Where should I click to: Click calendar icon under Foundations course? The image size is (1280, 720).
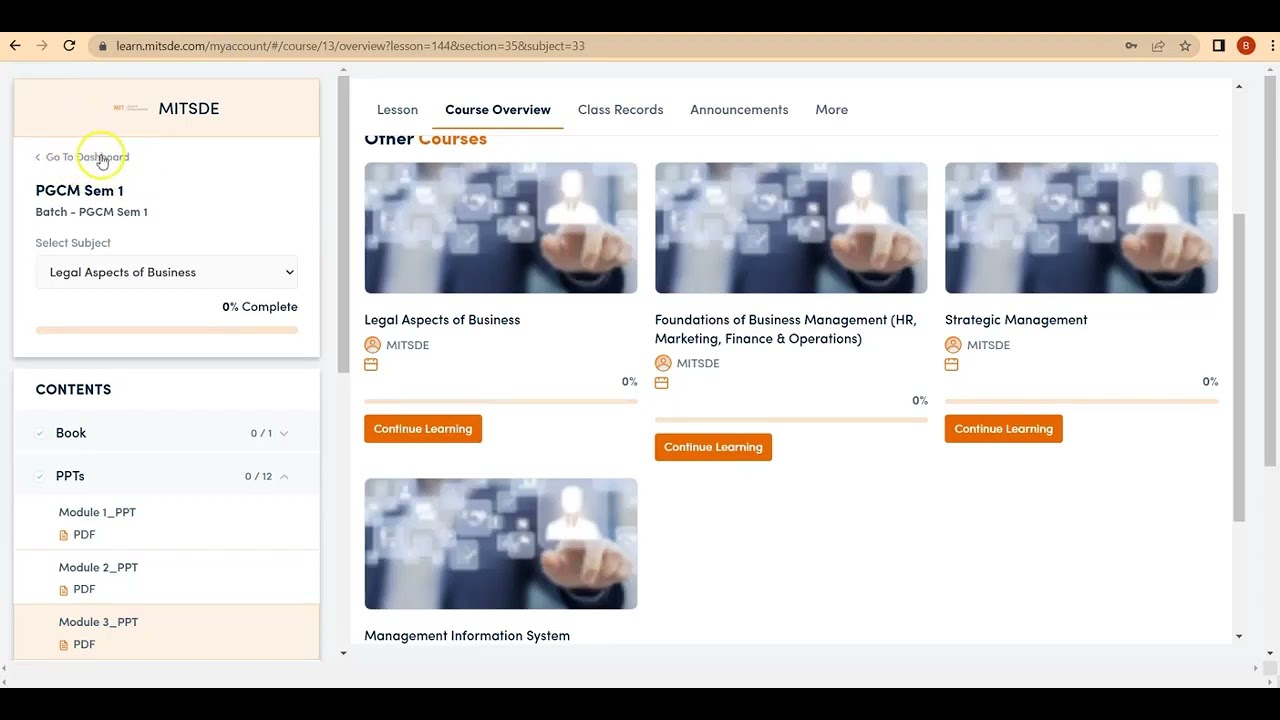click(661, 383)
